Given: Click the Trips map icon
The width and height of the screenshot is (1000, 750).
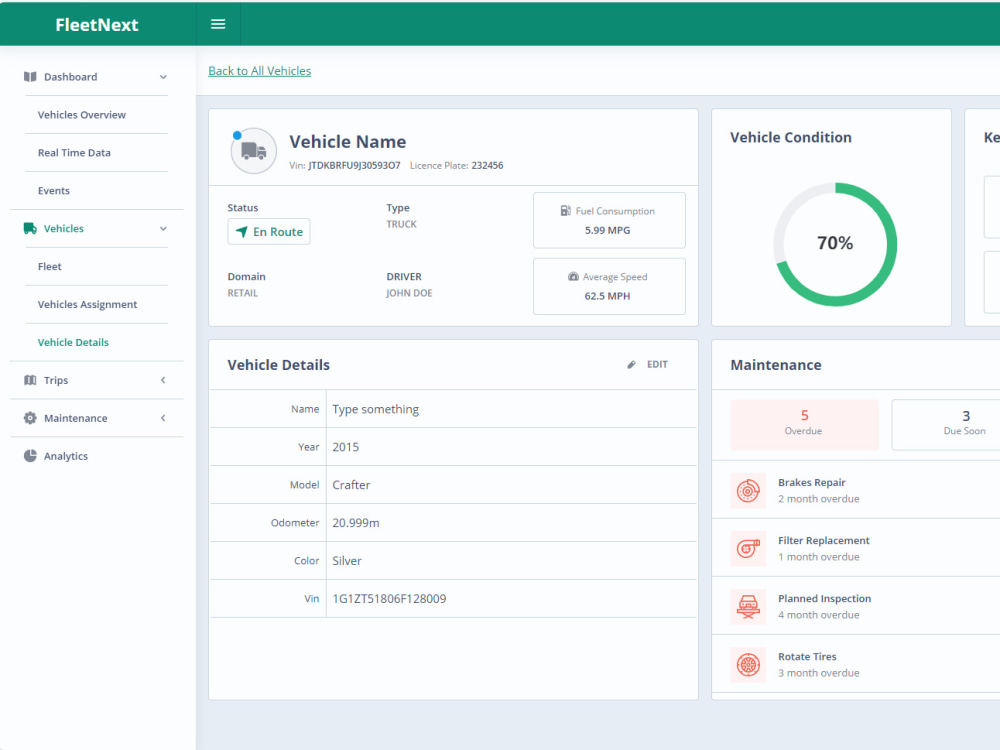Looking at the screenshot, I should point(30,380).
